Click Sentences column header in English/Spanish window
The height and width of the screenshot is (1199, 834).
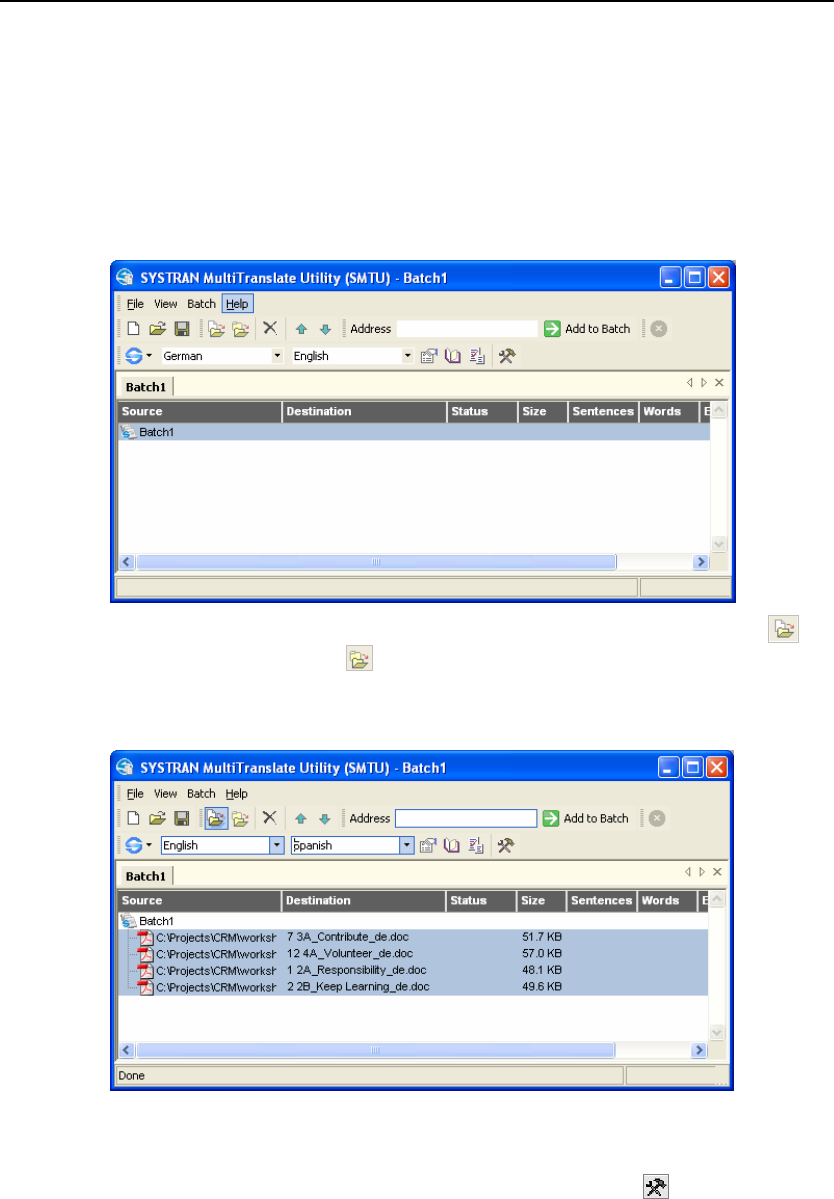coord(602,901)
